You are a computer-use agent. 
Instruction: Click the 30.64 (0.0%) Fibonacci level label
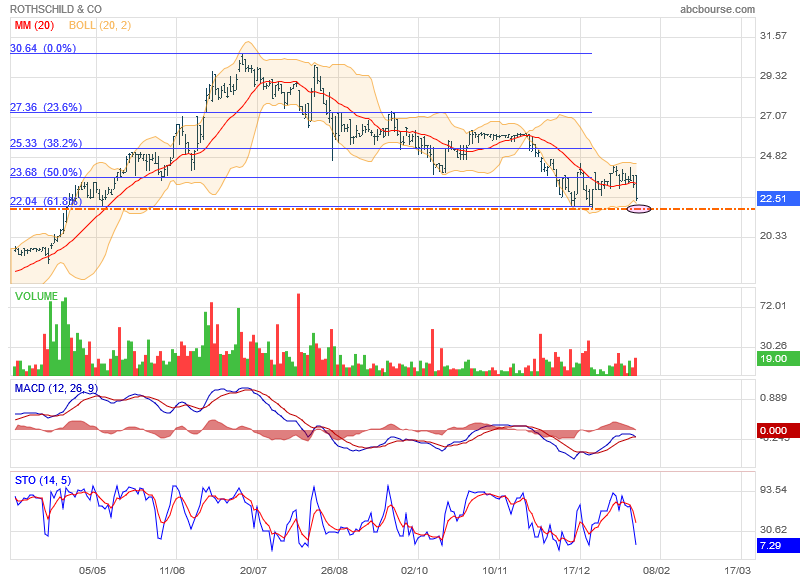coord(43,47)
